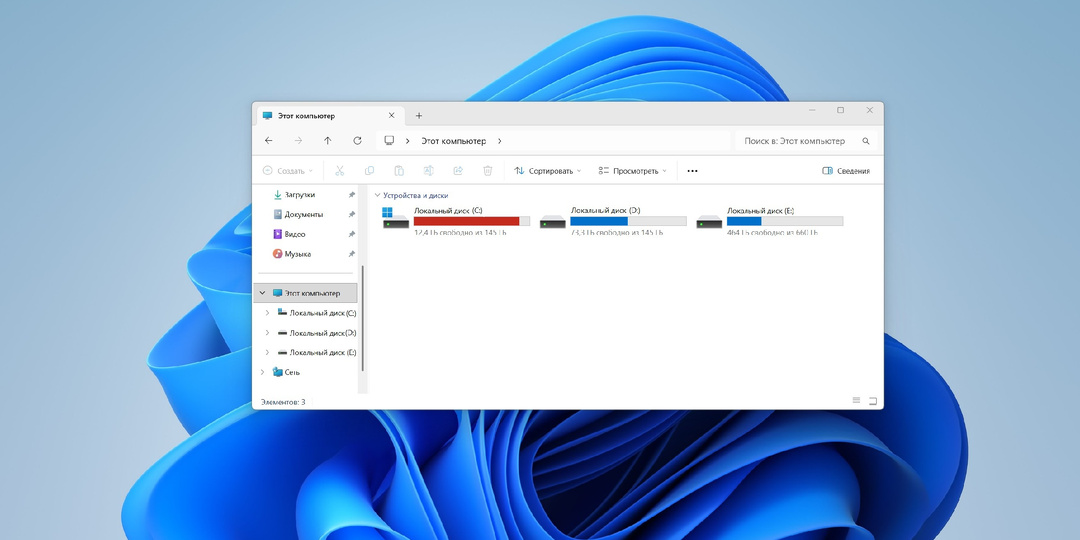
Task: Maximize the Explorer window
Action: point(841,110)
